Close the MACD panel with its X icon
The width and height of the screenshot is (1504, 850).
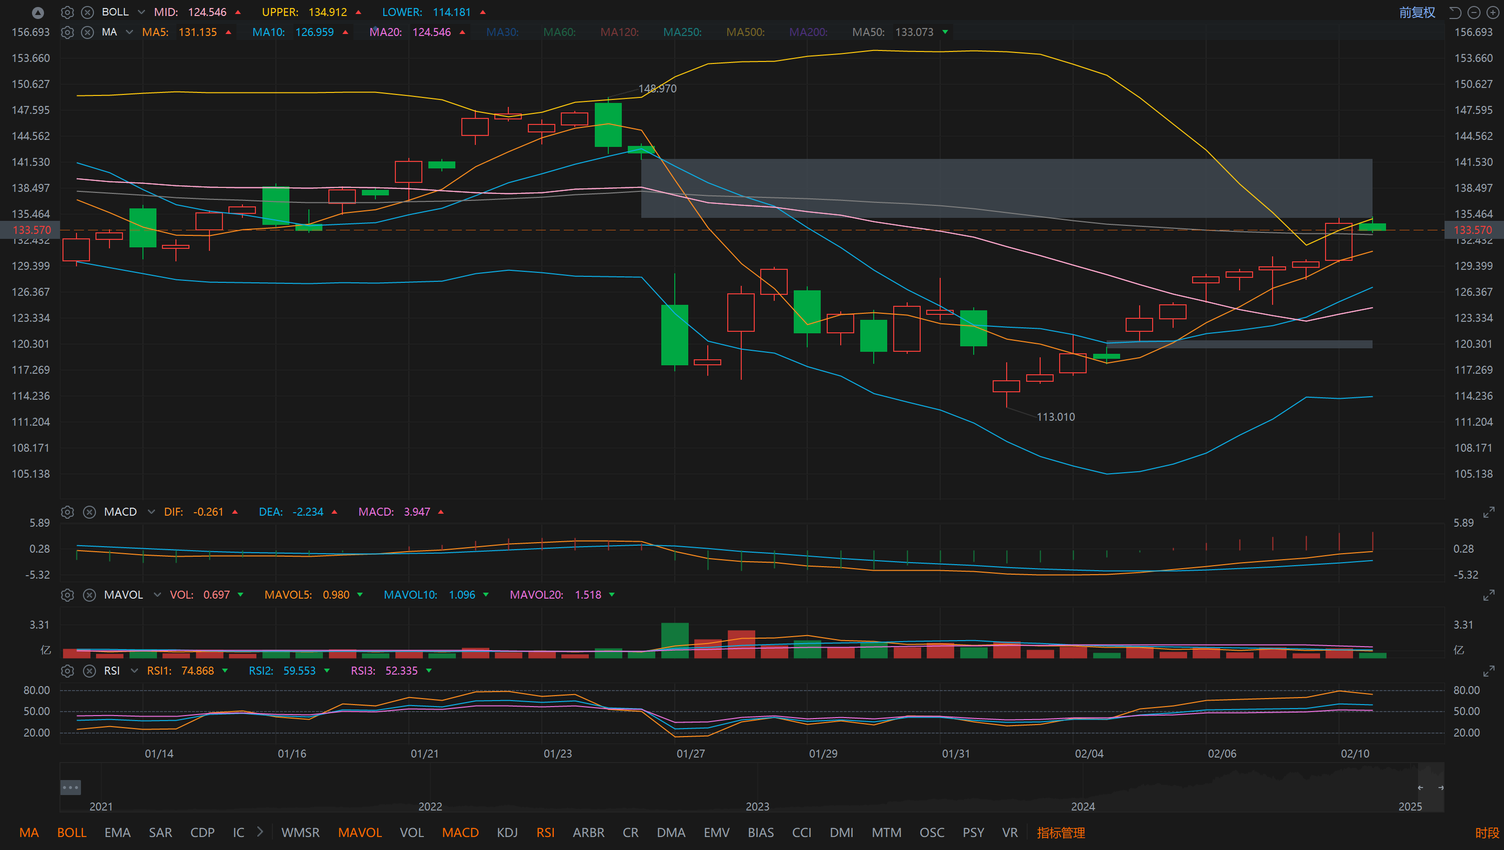[x=89, y=512]
